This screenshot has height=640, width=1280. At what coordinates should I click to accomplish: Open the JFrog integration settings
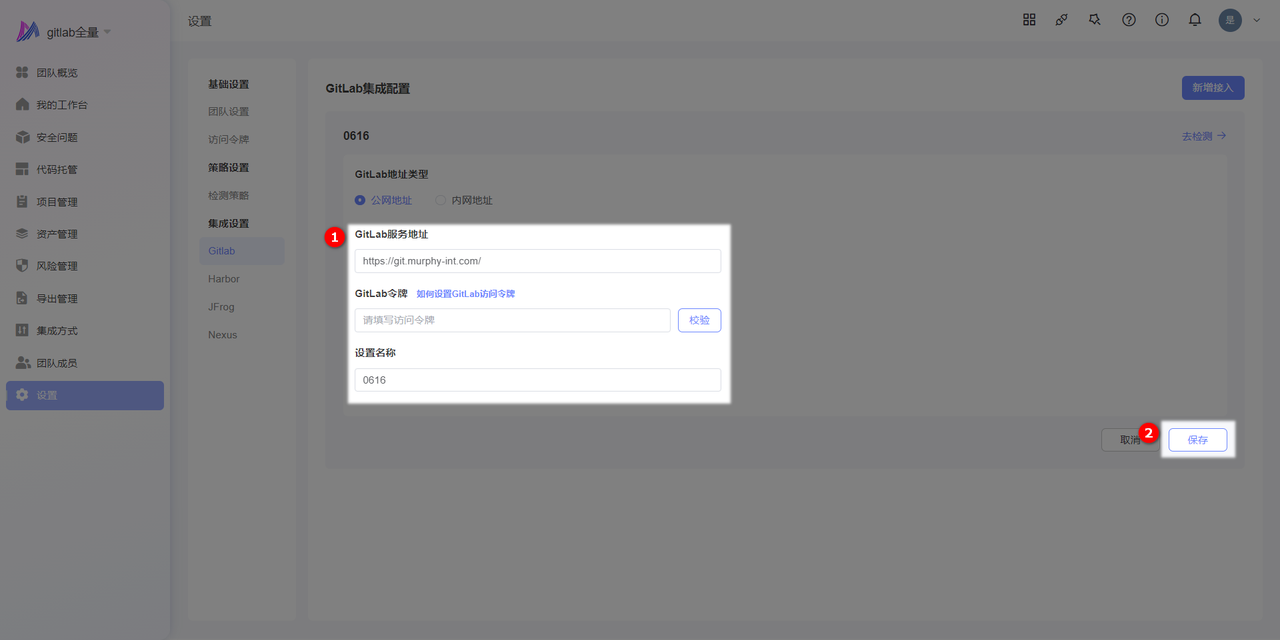pyautogui.click(x=221, y=307)
